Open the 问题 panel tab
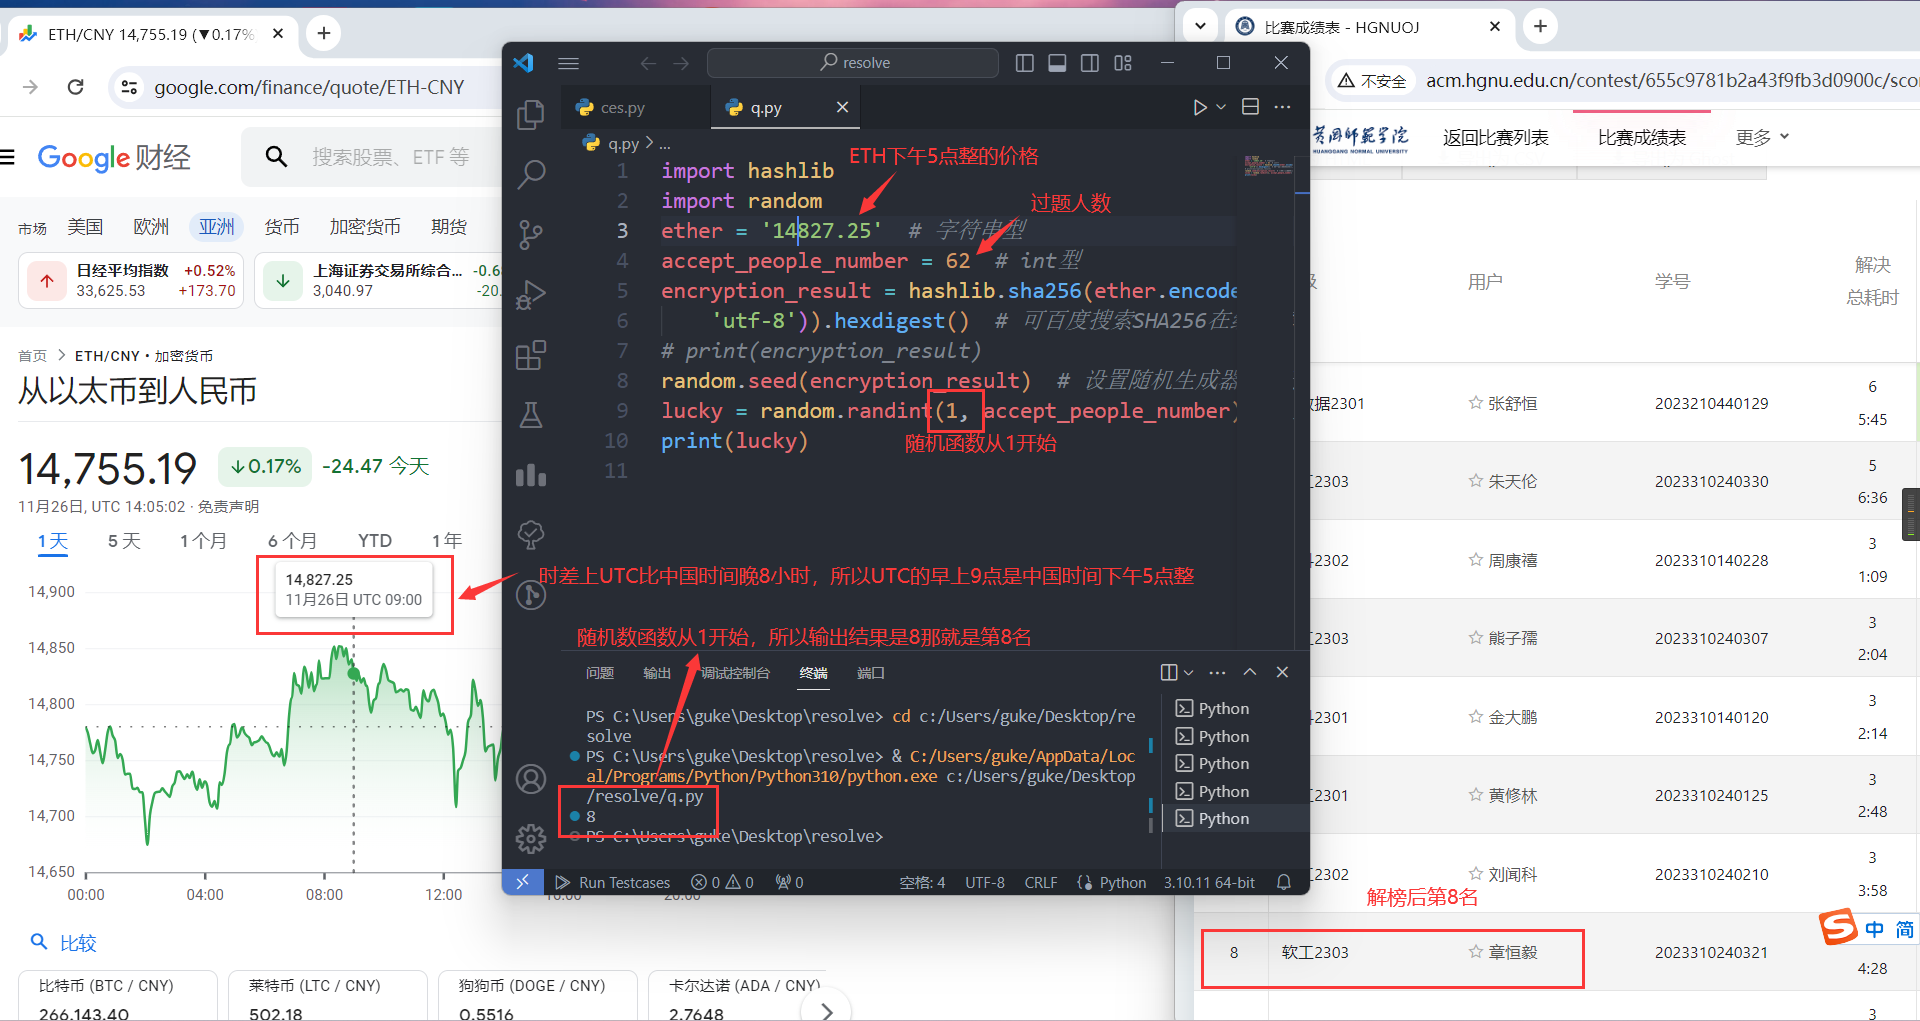The height and width of the screenshot is (1021, 1920). click(600, 673)
